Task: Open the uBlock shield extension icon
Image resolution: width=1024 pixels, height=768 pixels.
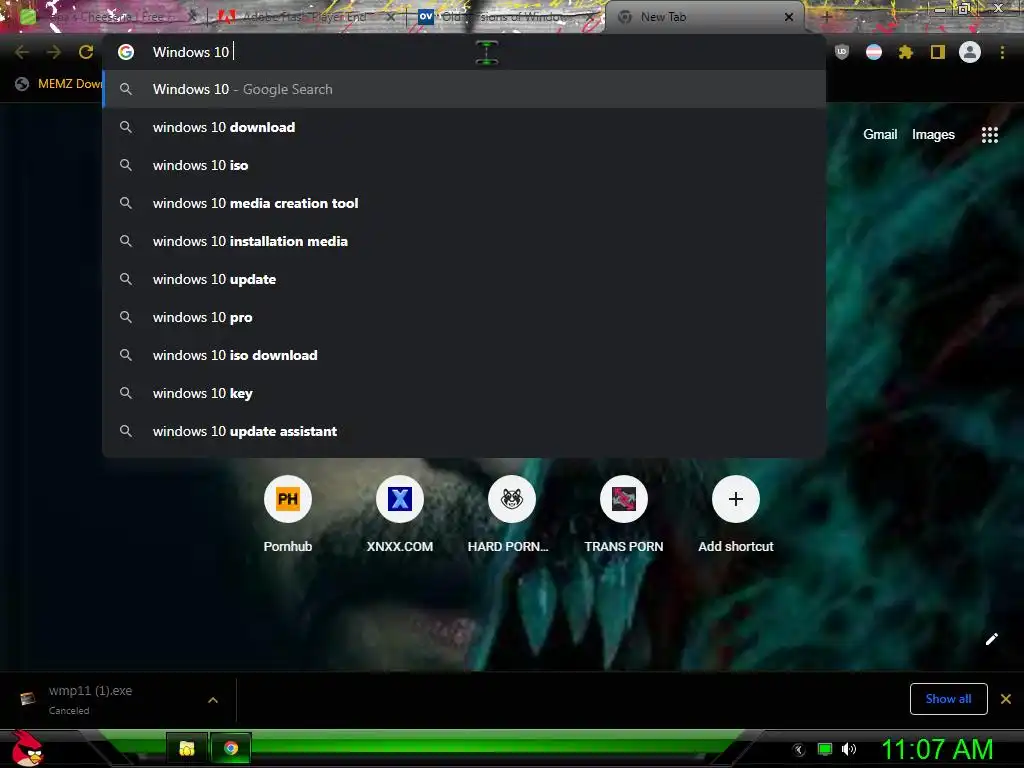Action: (842, 52)
